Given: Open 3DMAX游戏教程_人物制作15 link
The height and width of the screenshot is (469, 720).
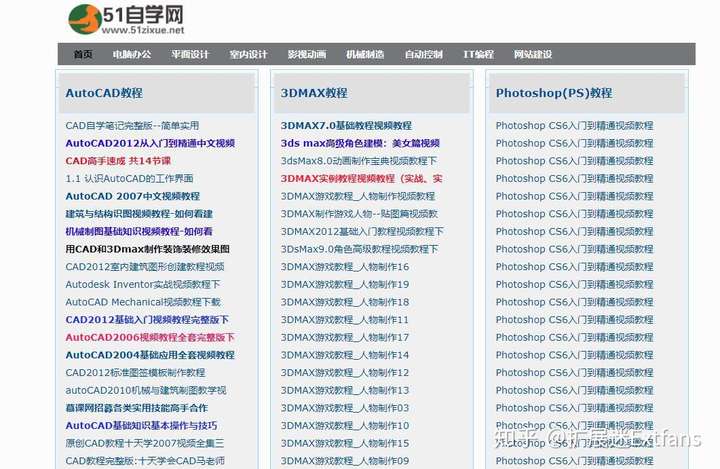Looking at the screenshot, I should click(345, 443).
